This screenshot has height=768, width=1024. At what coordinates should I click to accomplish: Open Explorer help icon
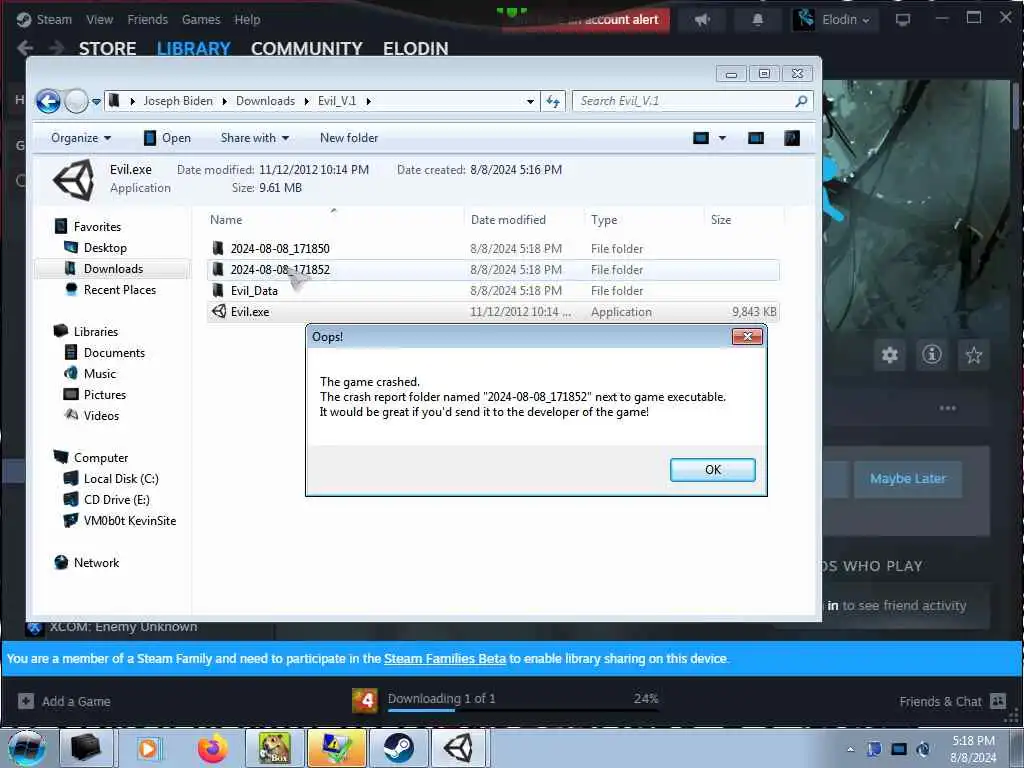pyautogui.click(x=792, y=138)
